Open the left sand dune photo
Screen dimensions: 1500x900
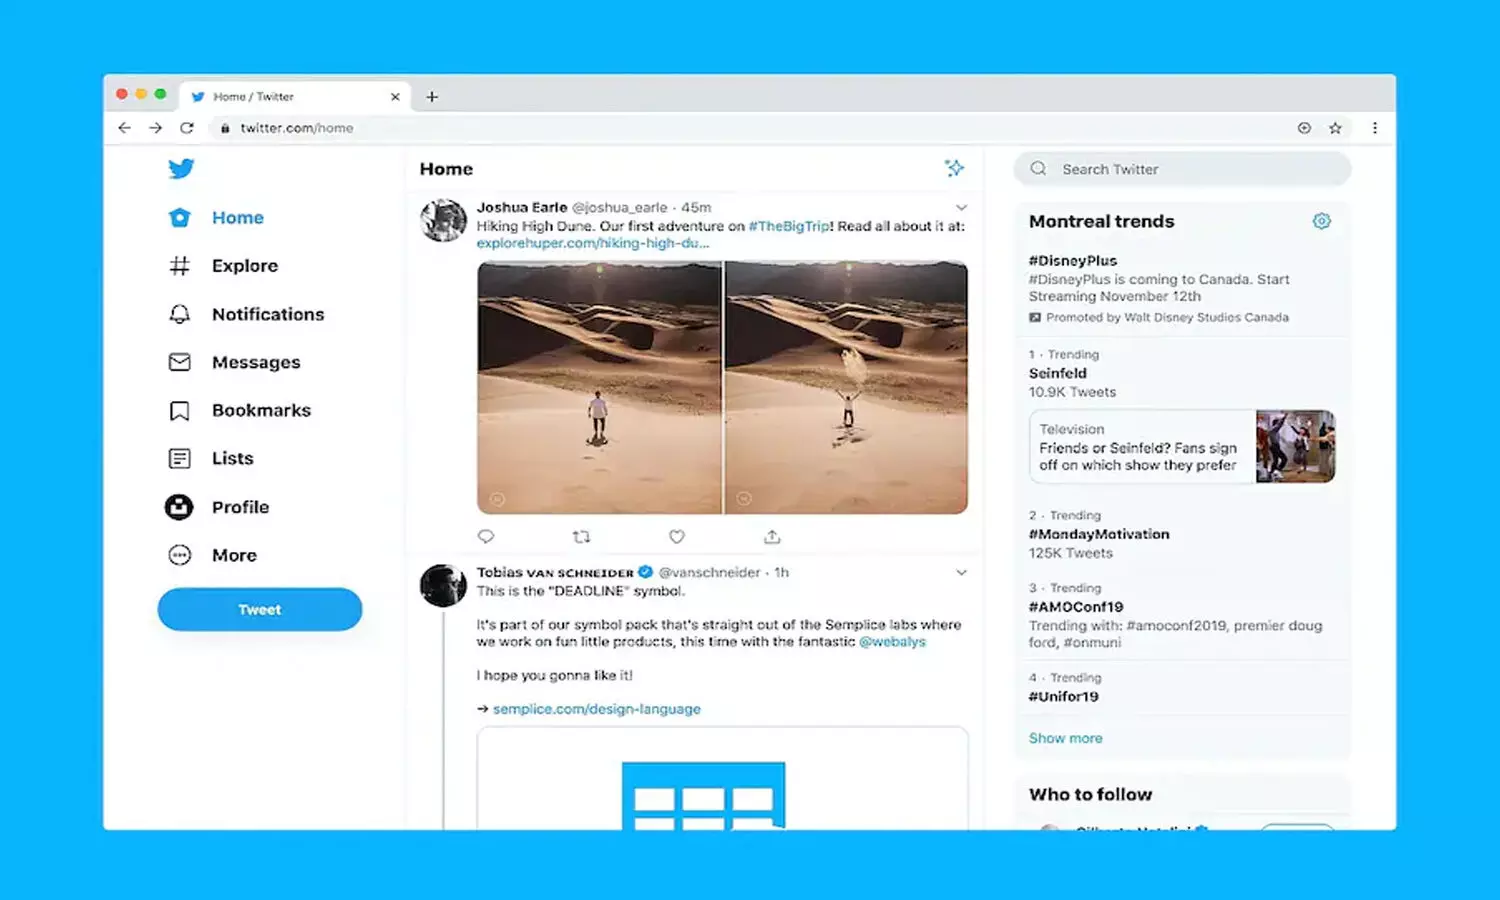tap(599, 388)
